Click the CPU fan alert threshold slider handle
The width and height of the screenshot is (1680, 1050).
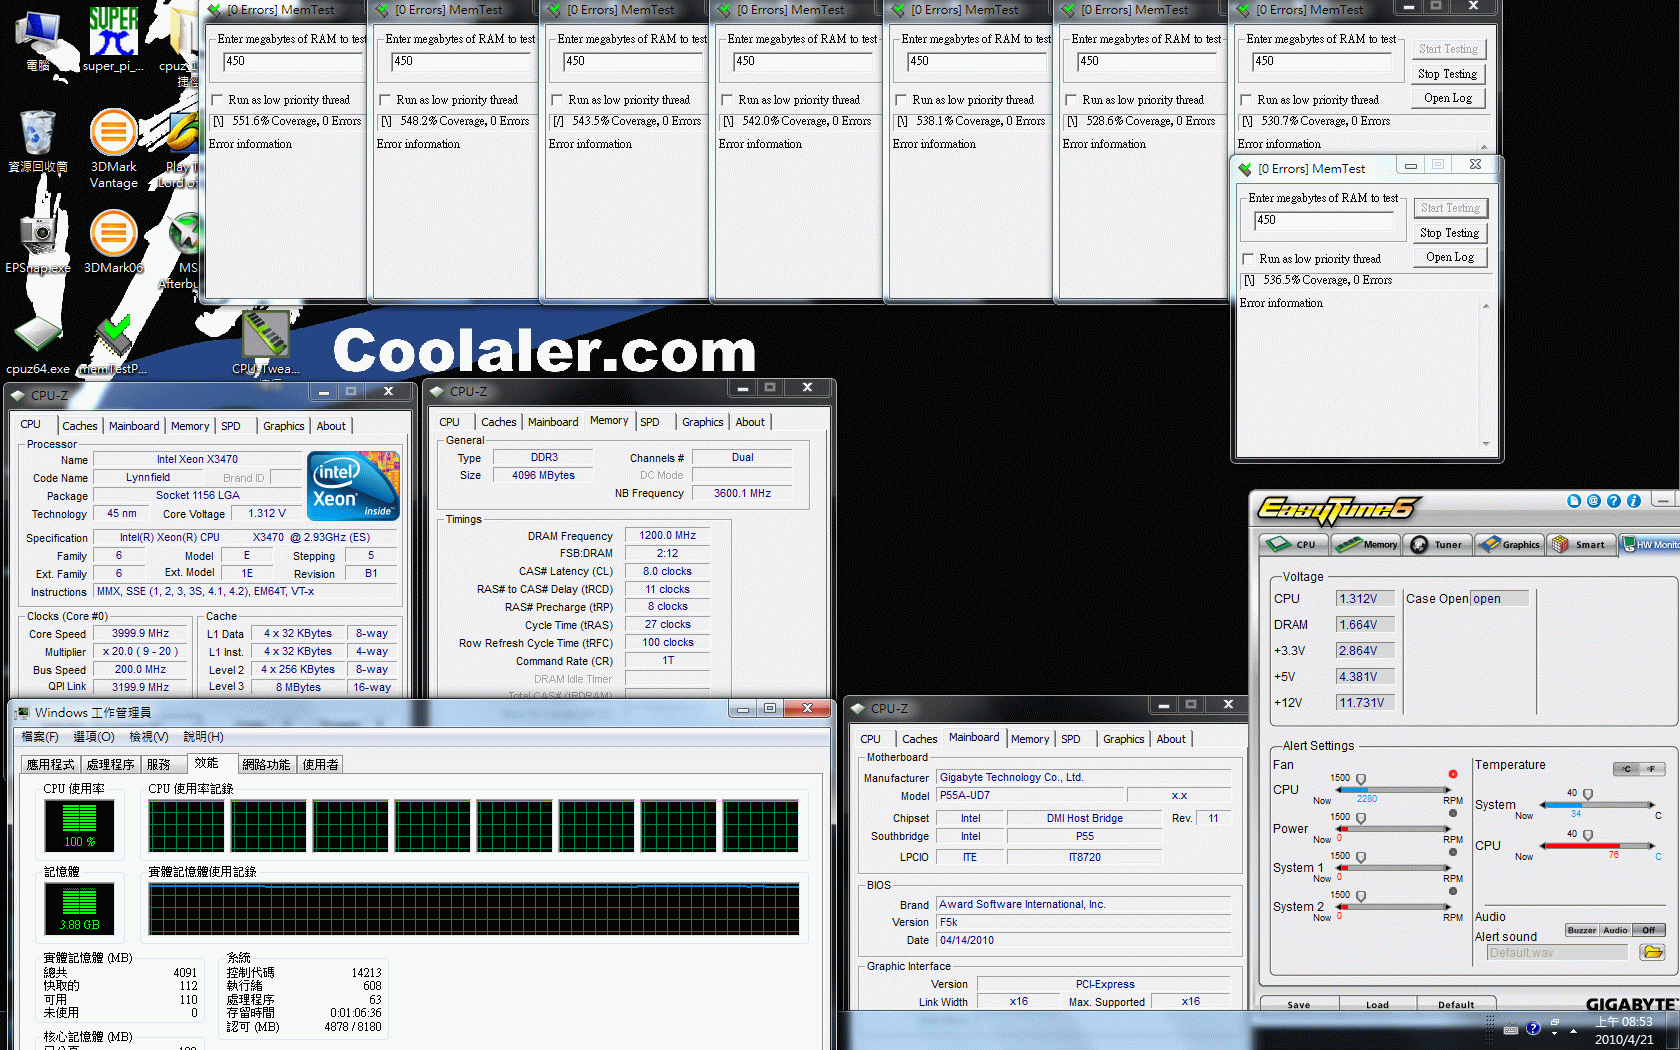coord(1361,780)
